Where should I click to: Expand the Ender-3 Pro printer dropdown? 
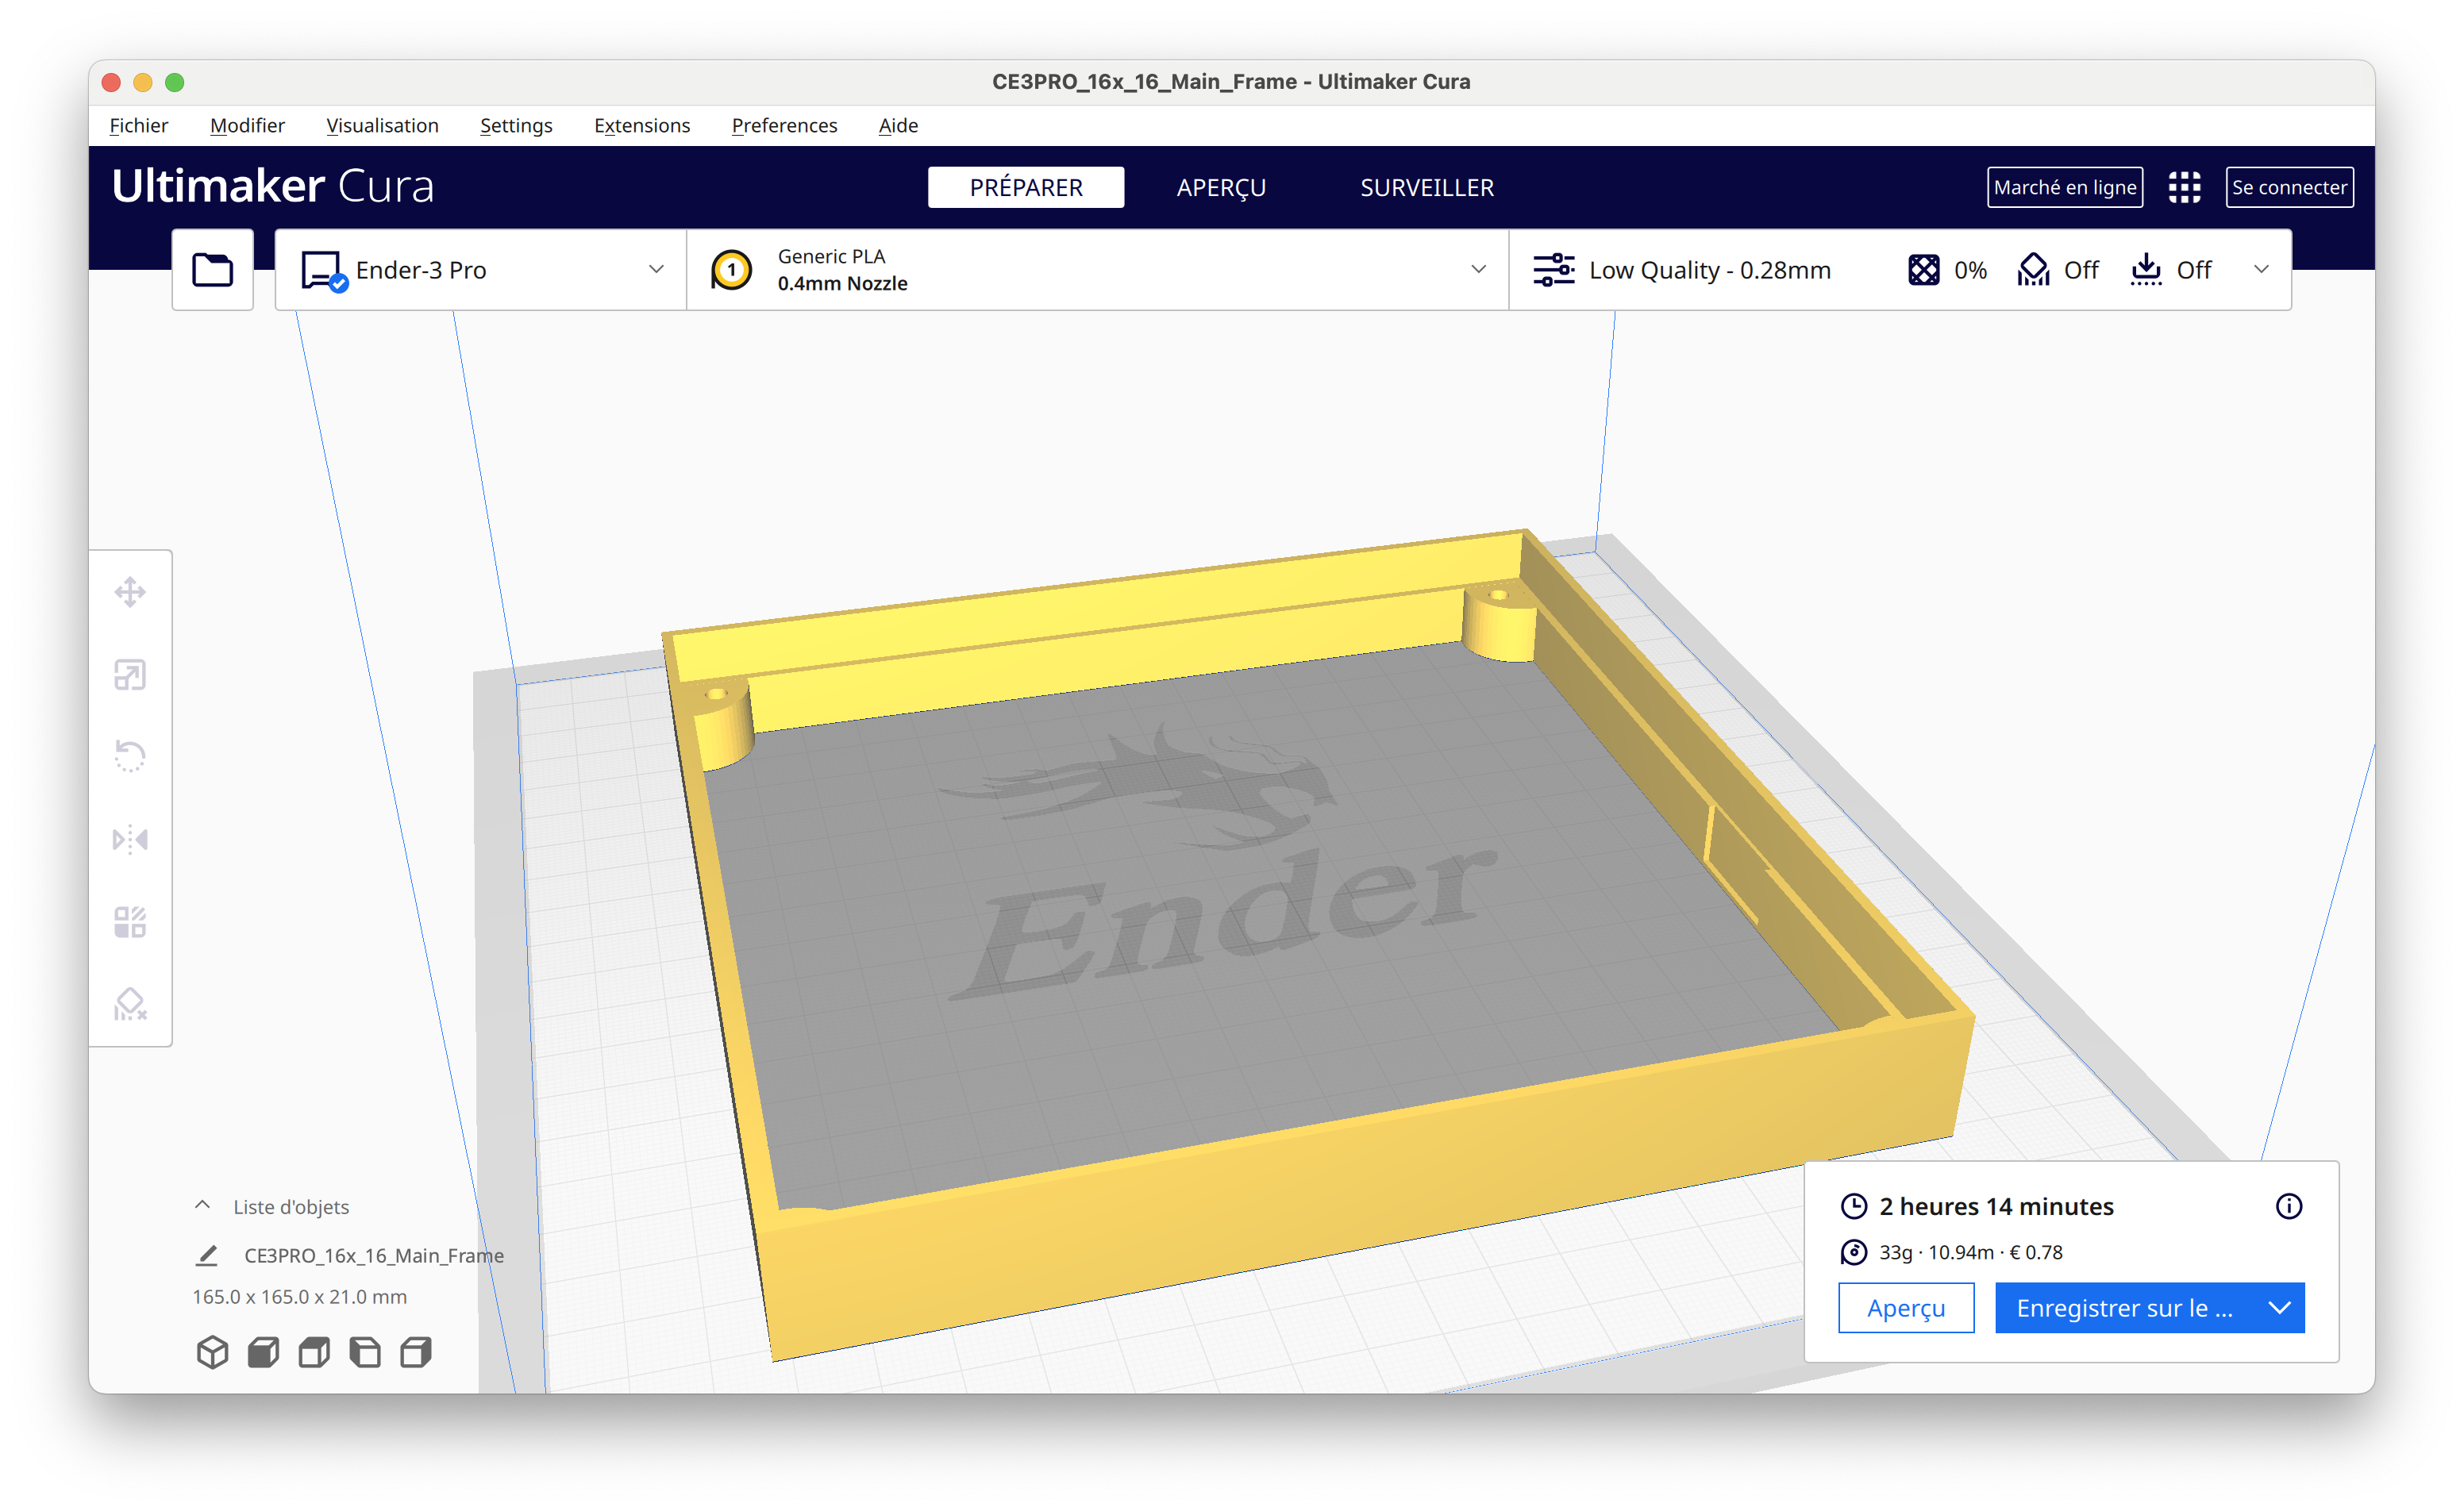tap(481, 270)
